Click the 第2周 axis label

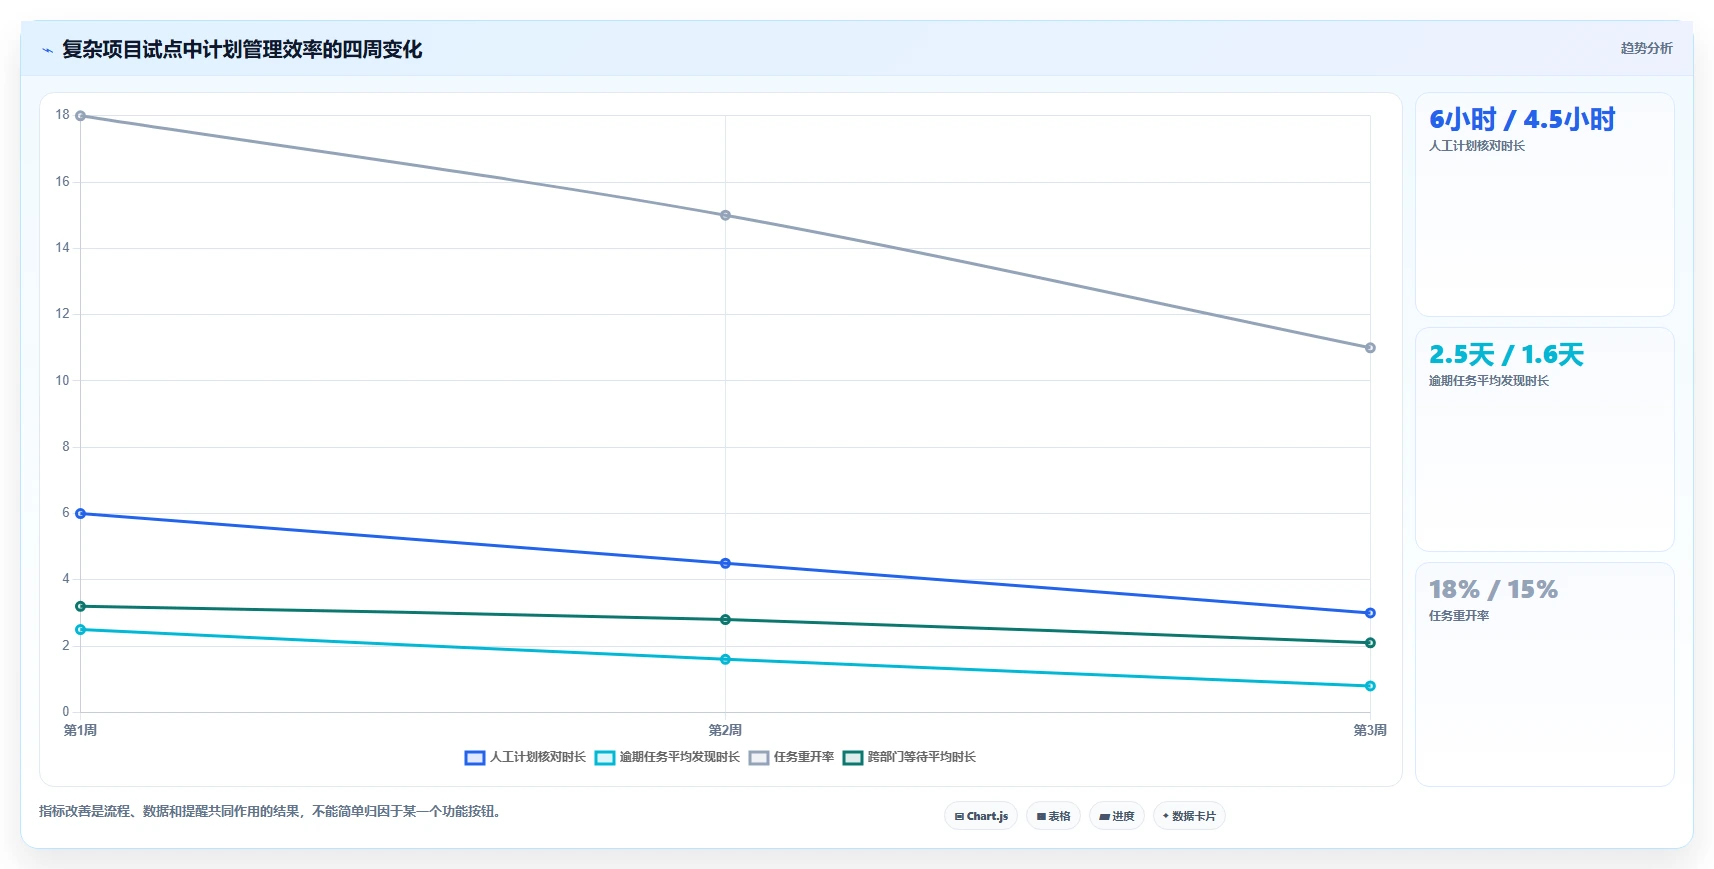point(725,730)
